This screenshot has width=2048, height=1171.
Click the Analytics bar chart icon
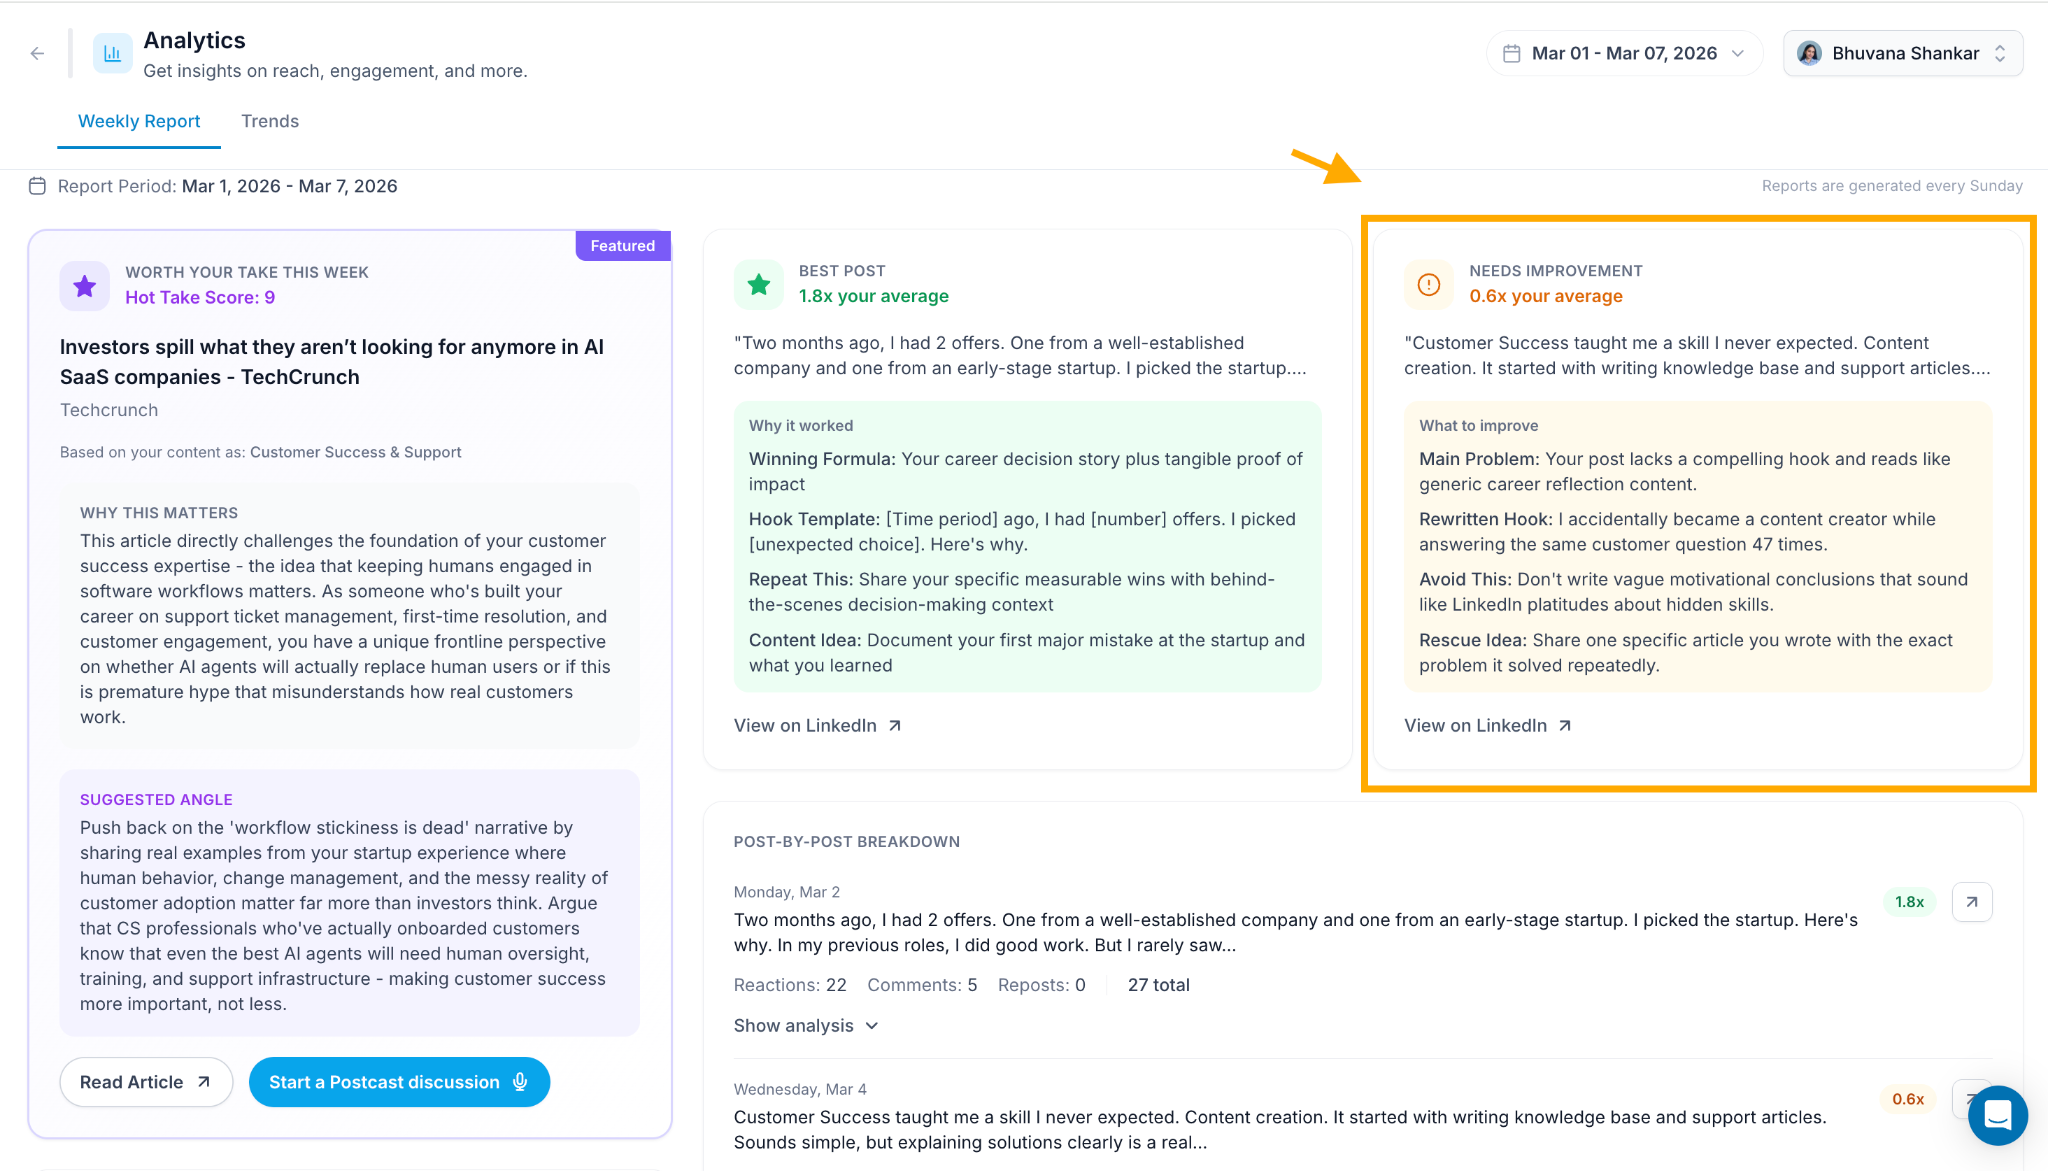click(113, 54)
